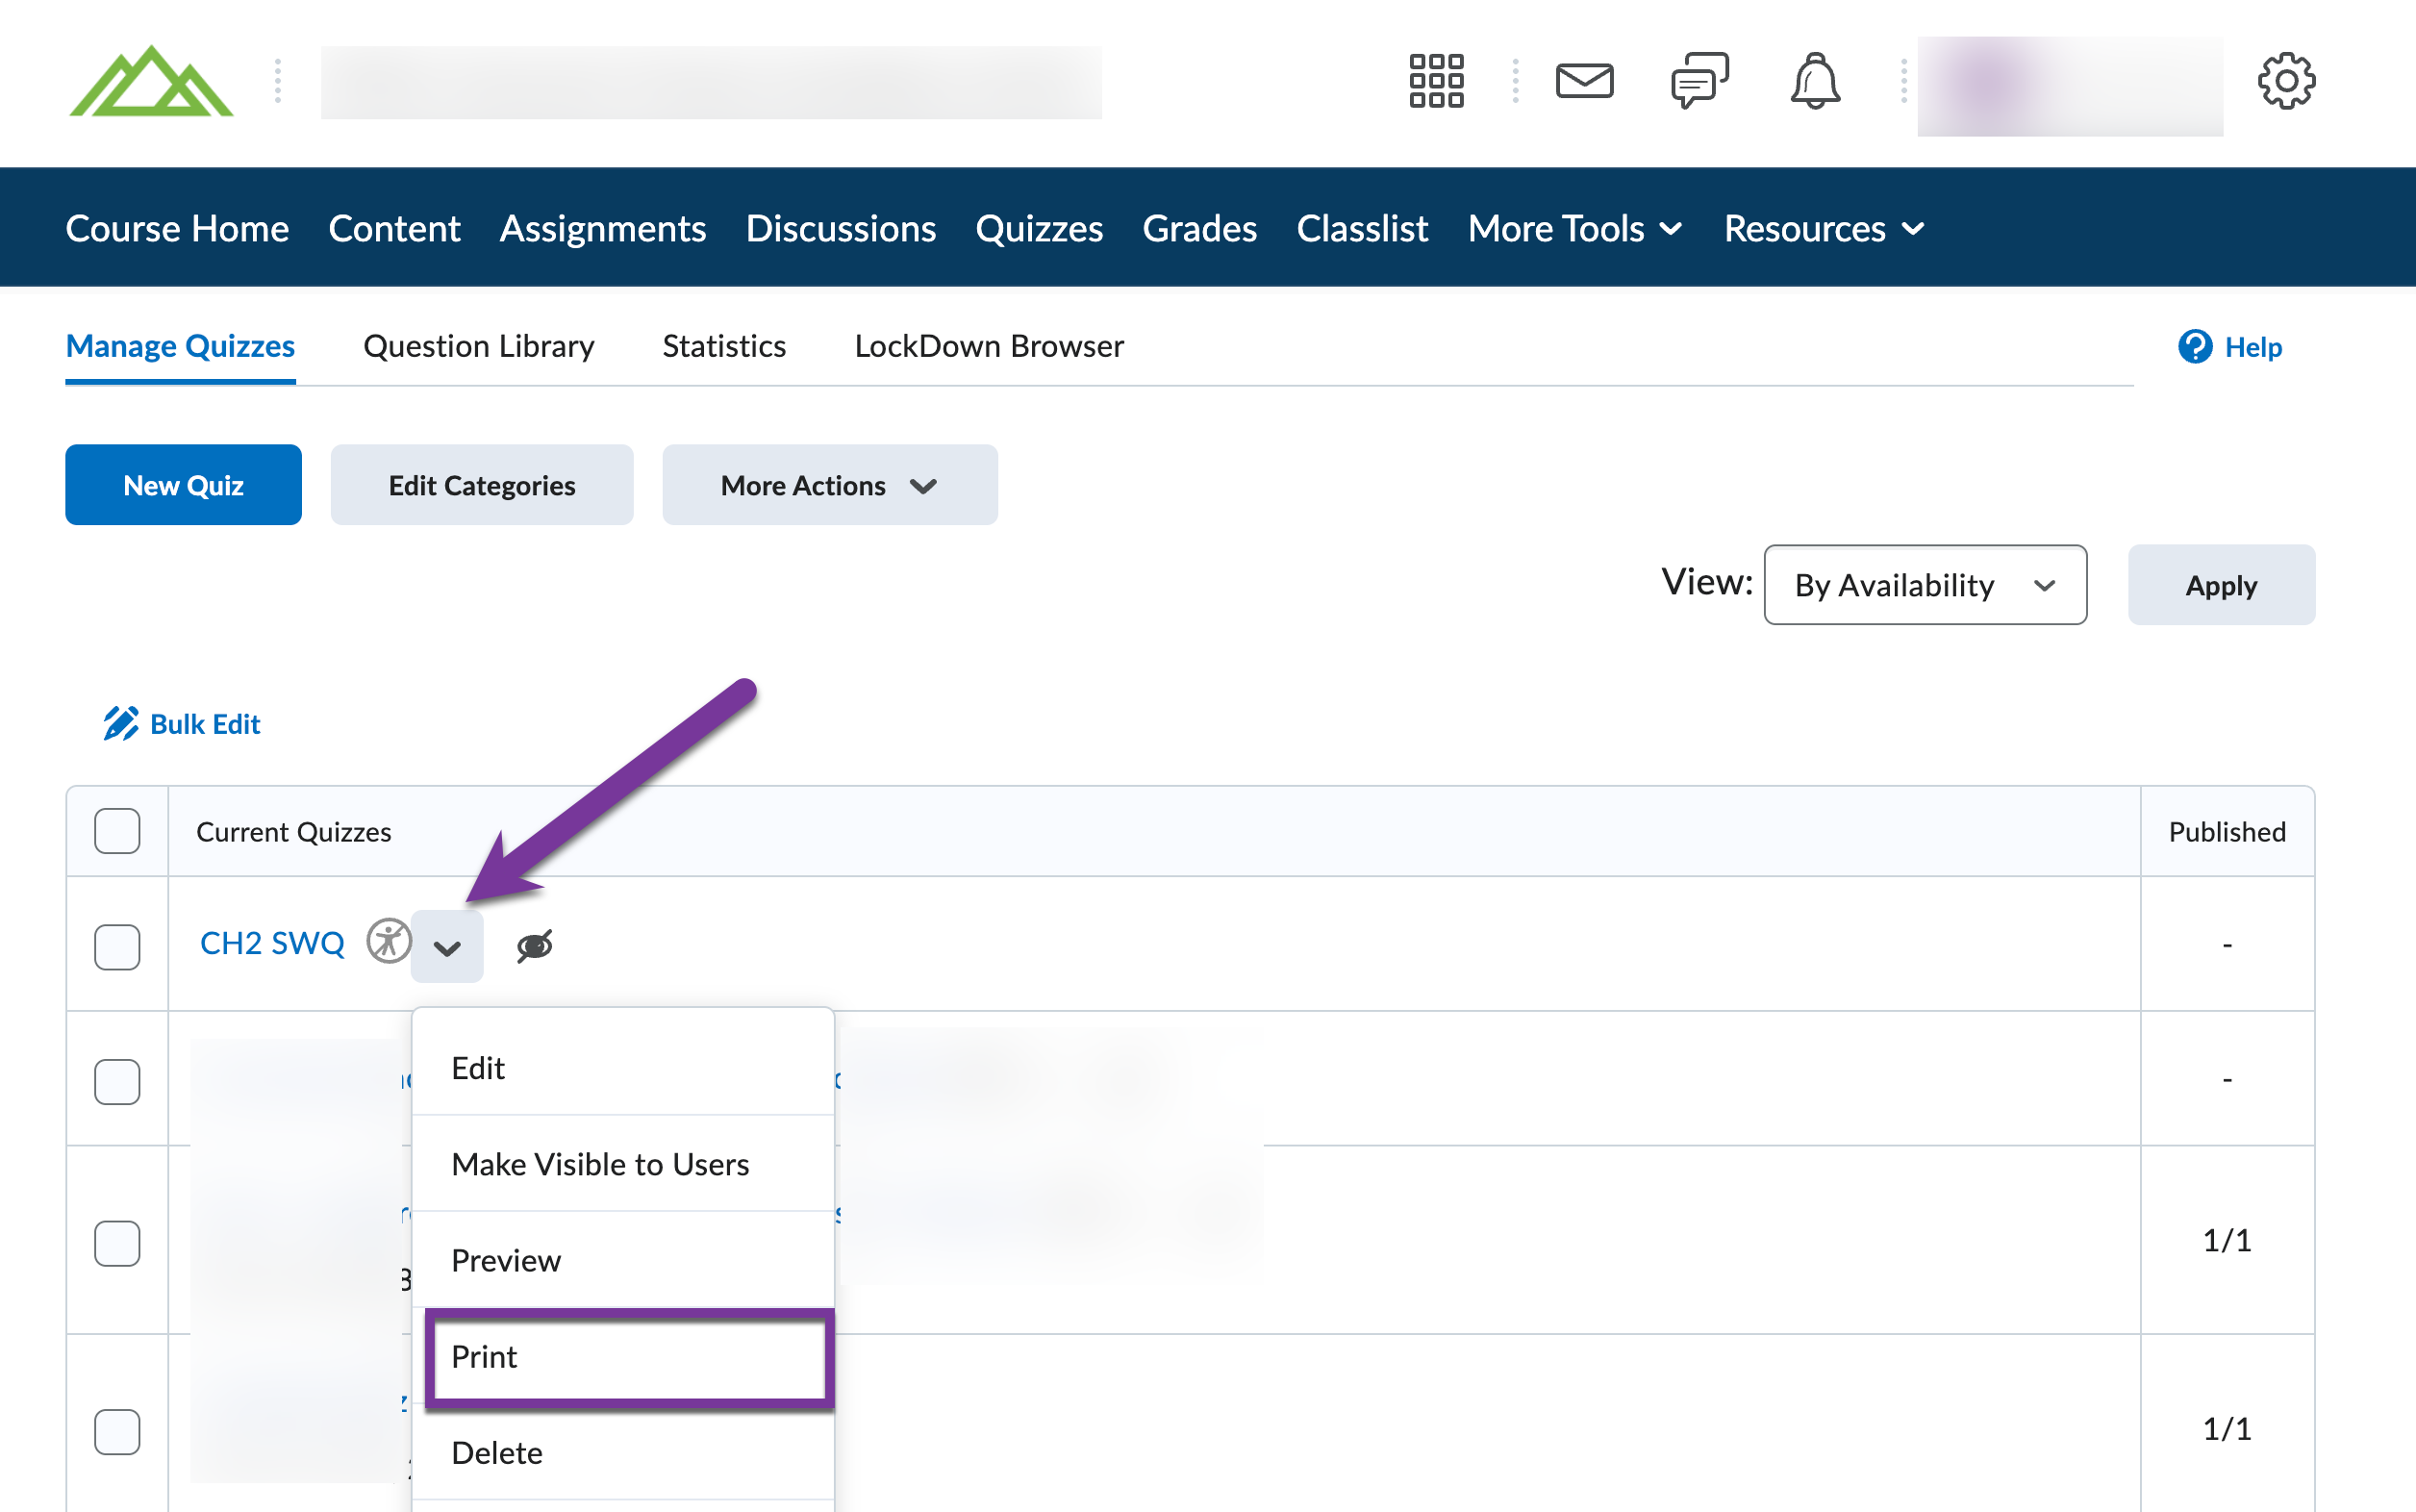
Task: Check the checkbox next to CH2 SWQ
Action: pyautogui.click(x=116, y=945)
